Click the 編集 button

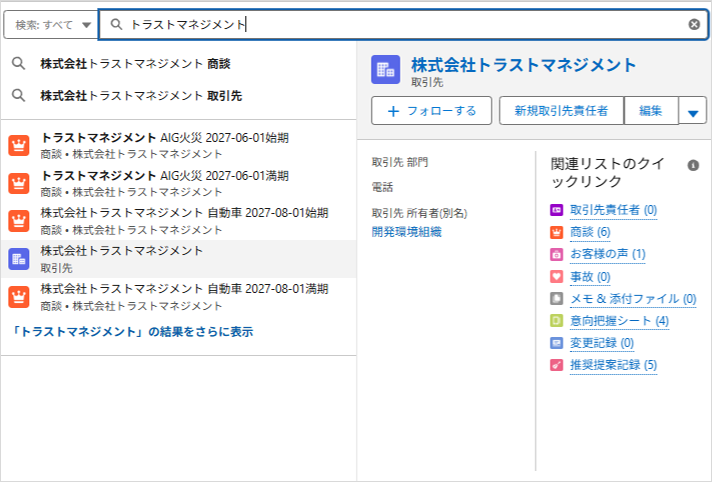point(651,110)
